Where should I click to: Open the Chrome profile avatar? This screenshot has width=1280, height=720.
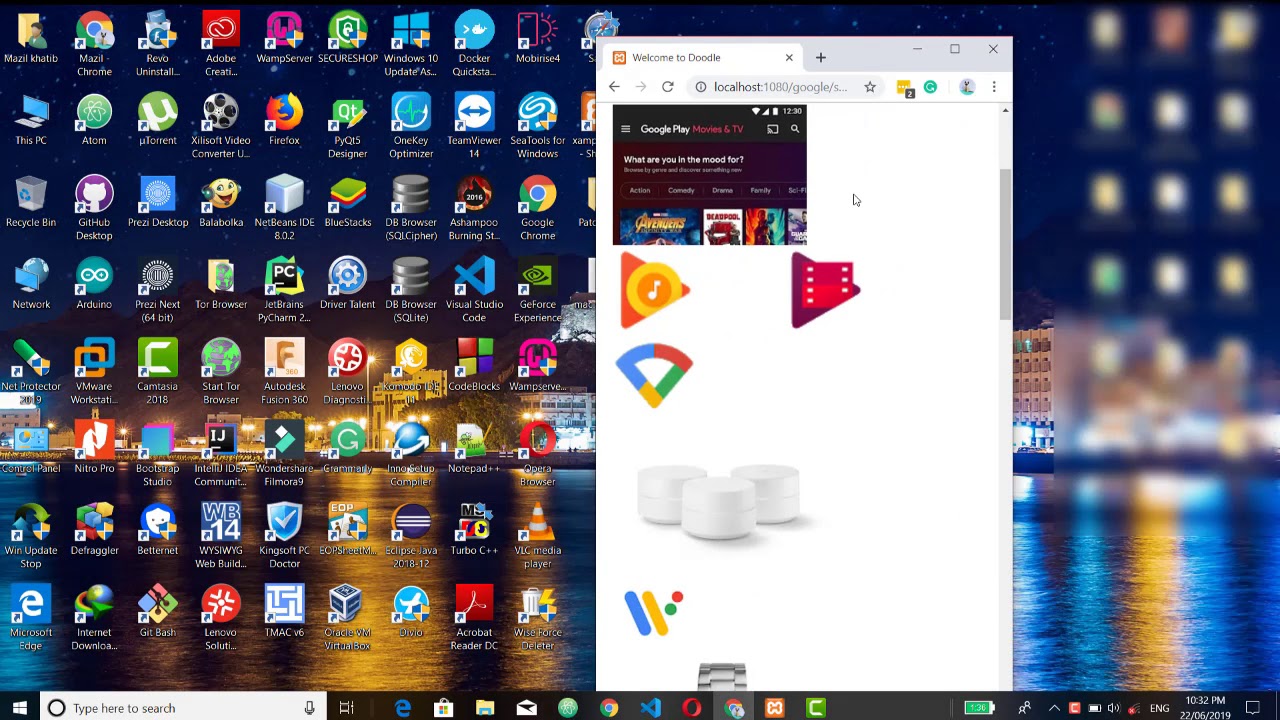point(967,87)
